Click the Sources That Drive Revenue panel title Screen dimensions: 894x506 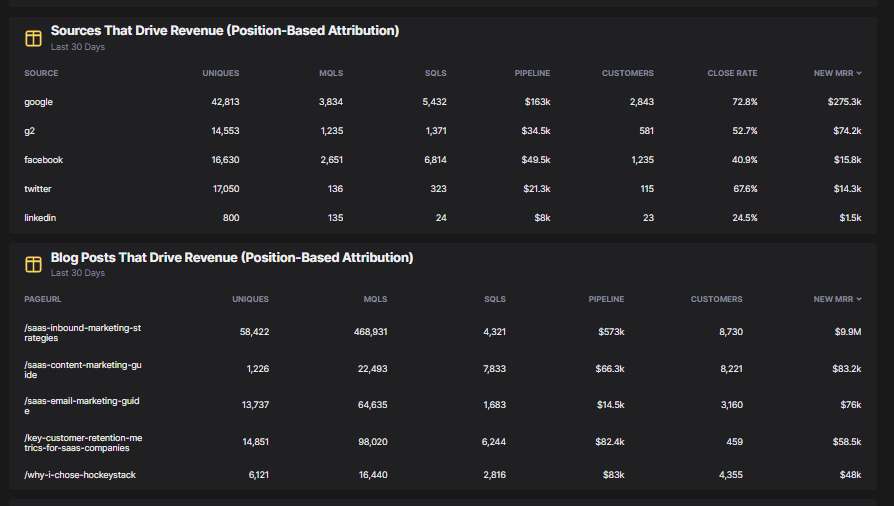tap(225, 31)
